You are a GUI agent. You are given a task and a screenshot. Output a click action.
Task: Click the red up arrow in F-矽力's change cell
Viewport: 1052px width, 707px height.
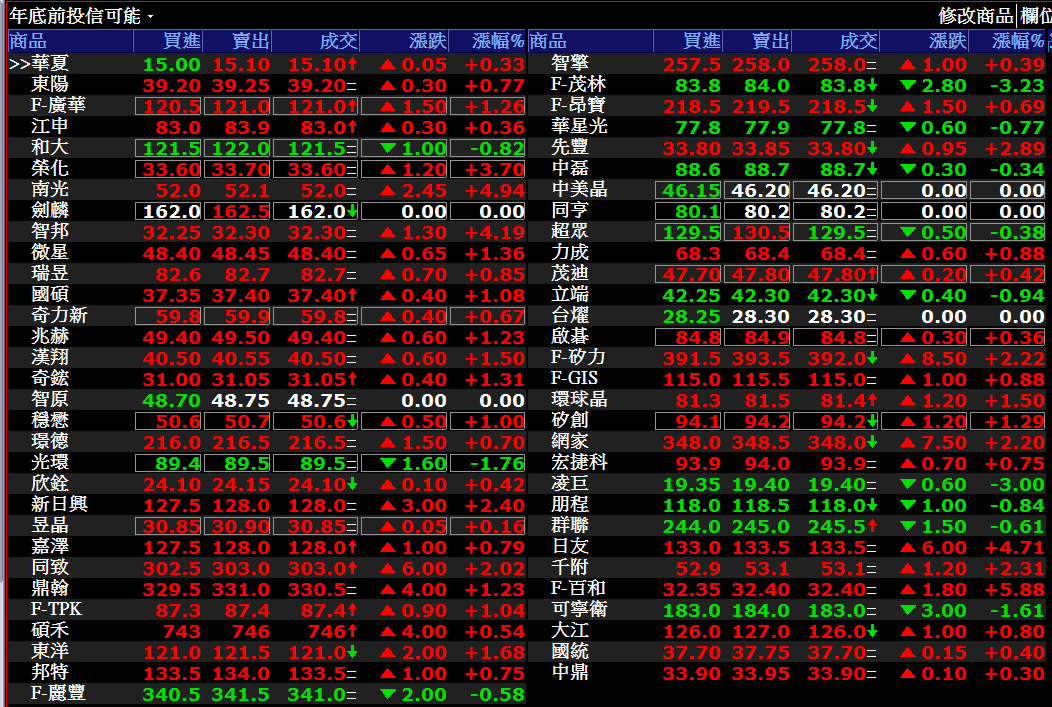point(908,359)
